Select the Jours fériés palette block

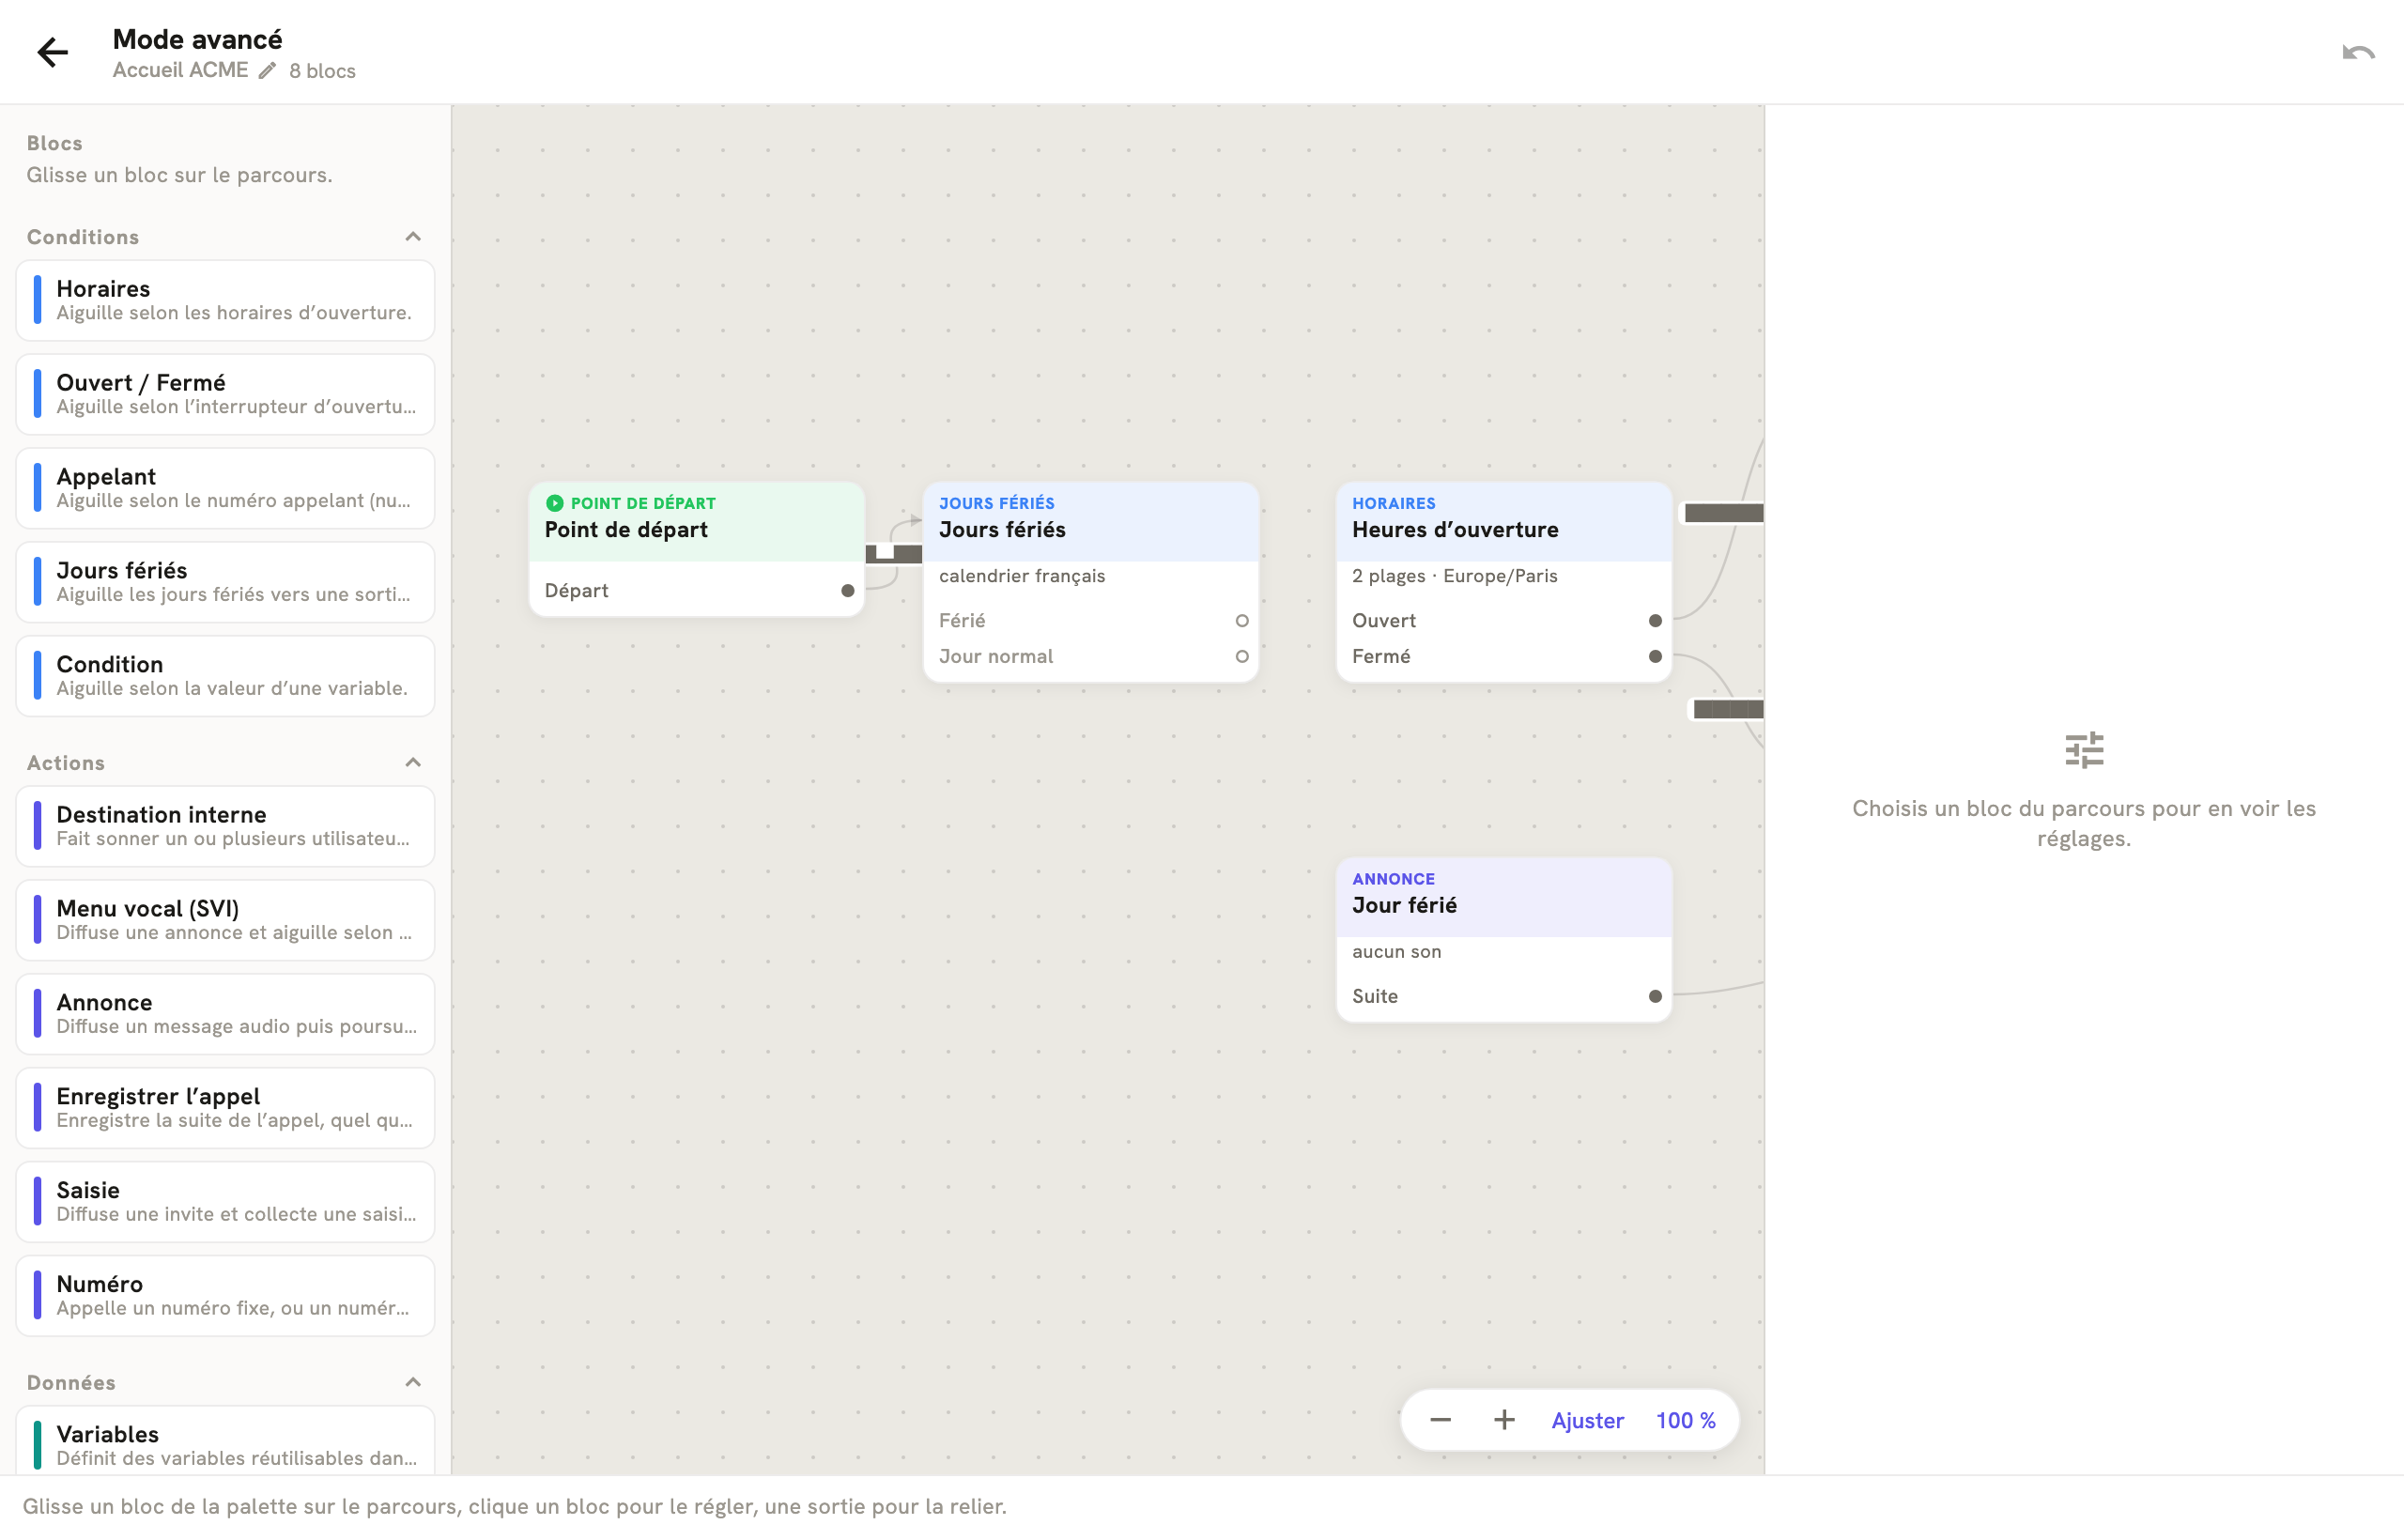pyautogui.click(x=225, y=582)
